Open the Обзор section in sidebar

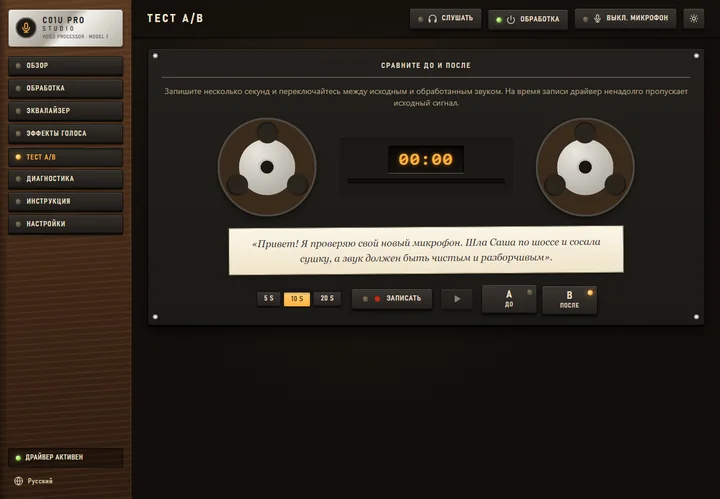point(66,66)
